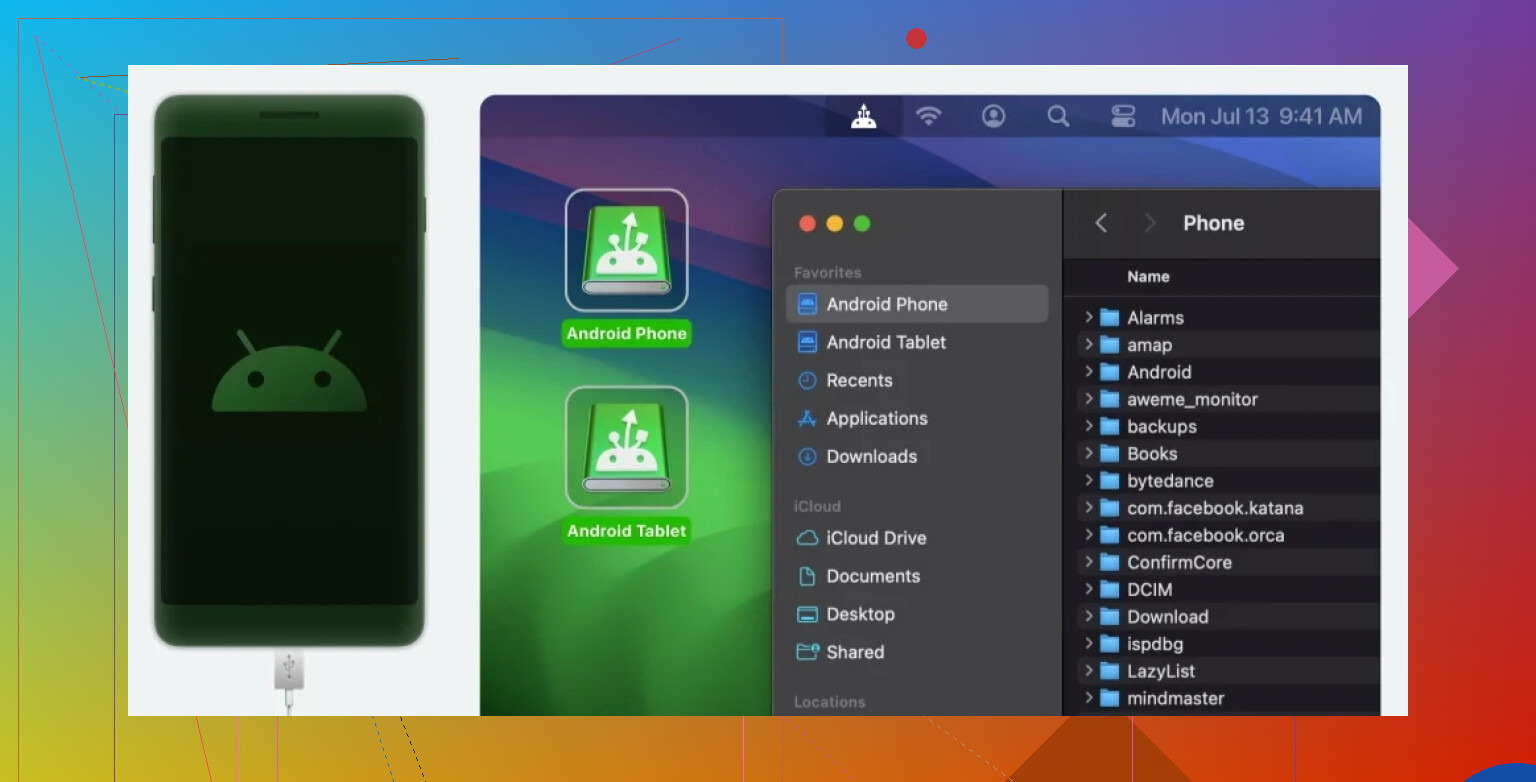Expand the amap folder chevron

[1088, 344]
